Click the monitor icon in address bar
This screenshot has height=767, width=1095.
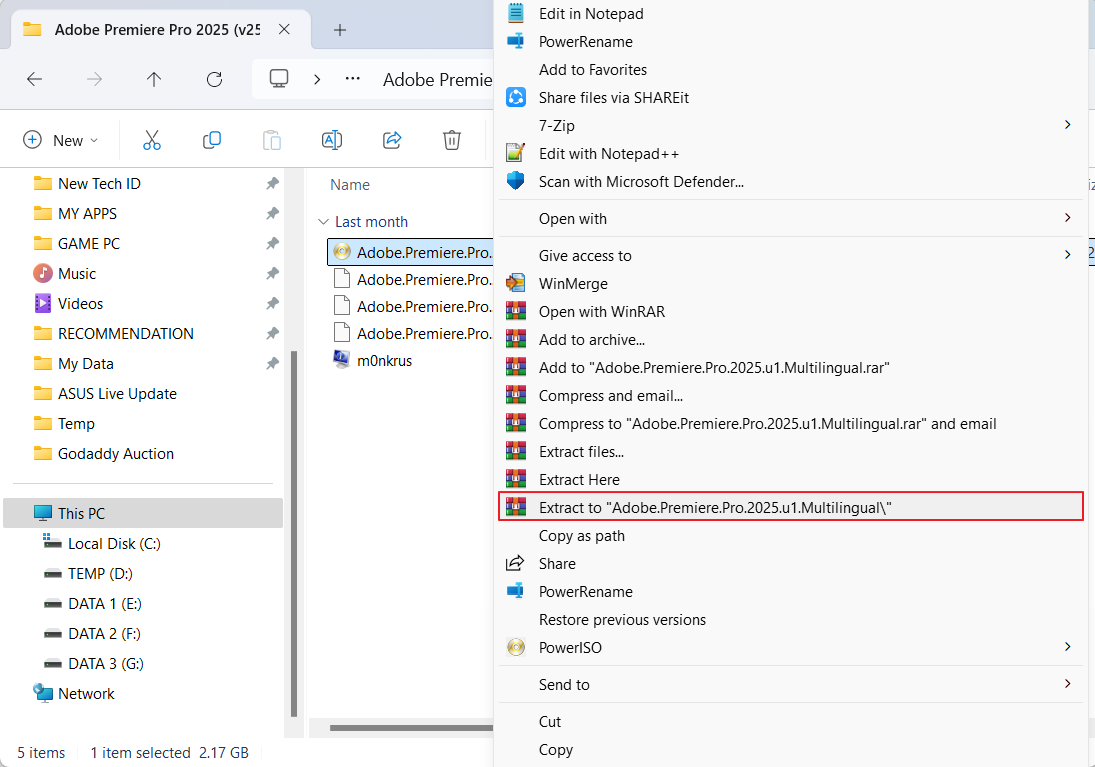point(279,78)
